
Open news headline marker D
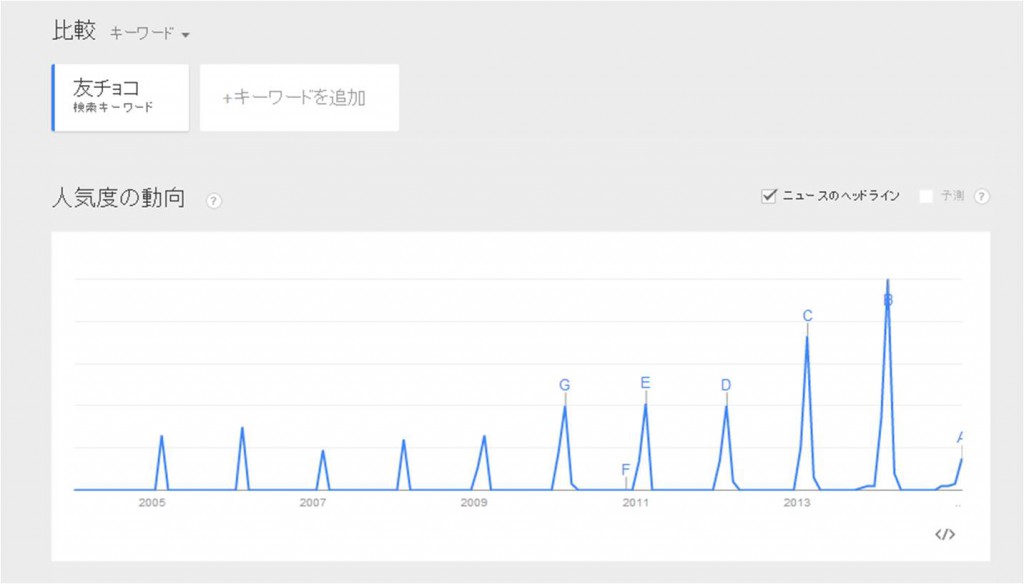click(726, 385)
